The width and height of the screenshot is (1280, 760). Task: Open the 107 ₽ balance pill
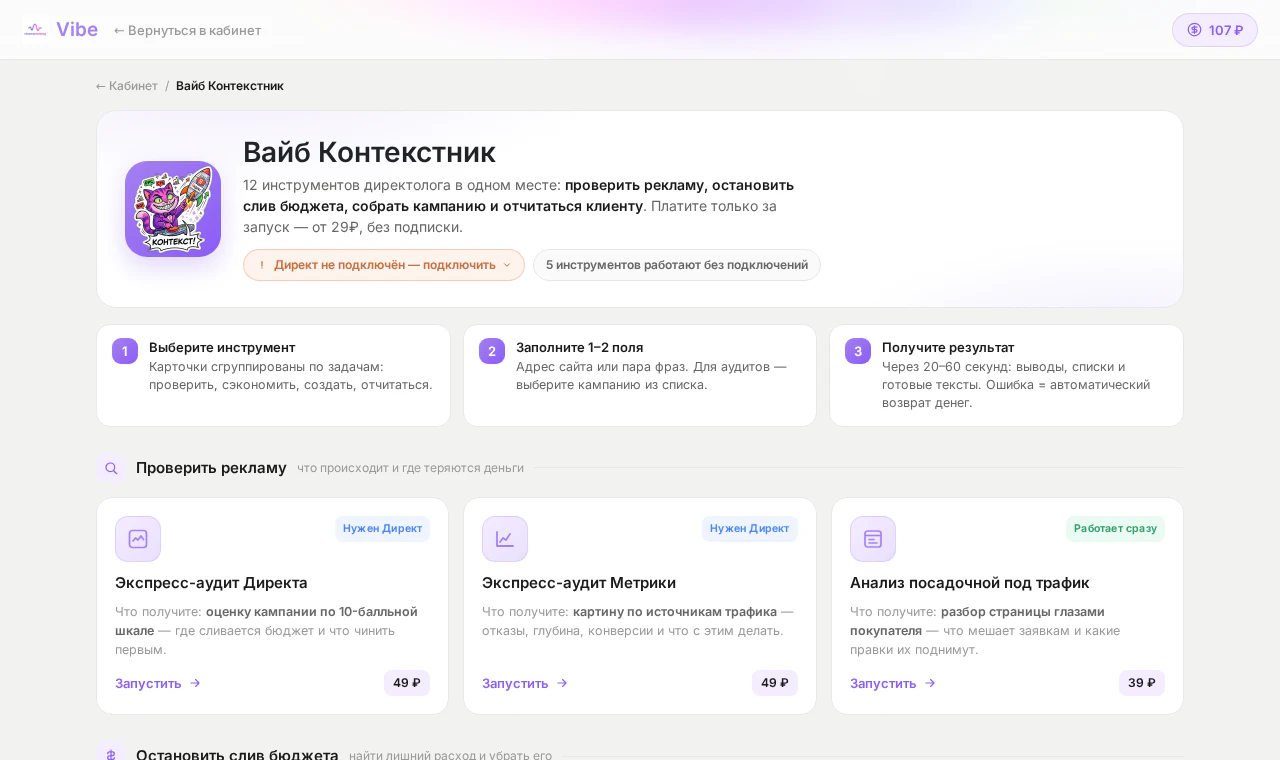(x=1214, y=30)
